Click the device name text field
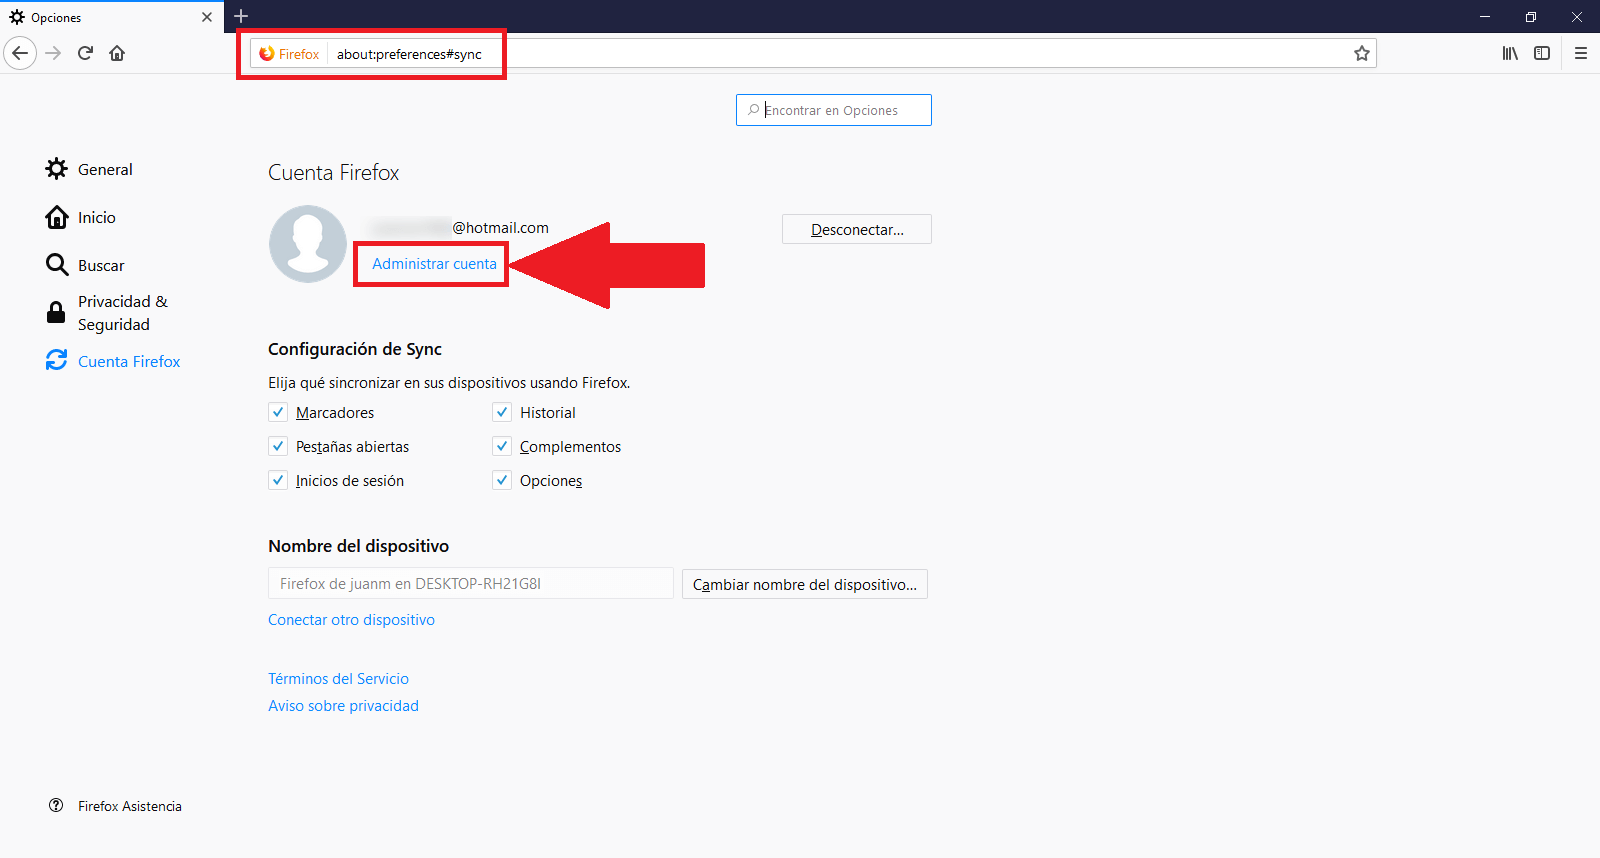Screen dimensions: 1600x858 tap(471, 583)
